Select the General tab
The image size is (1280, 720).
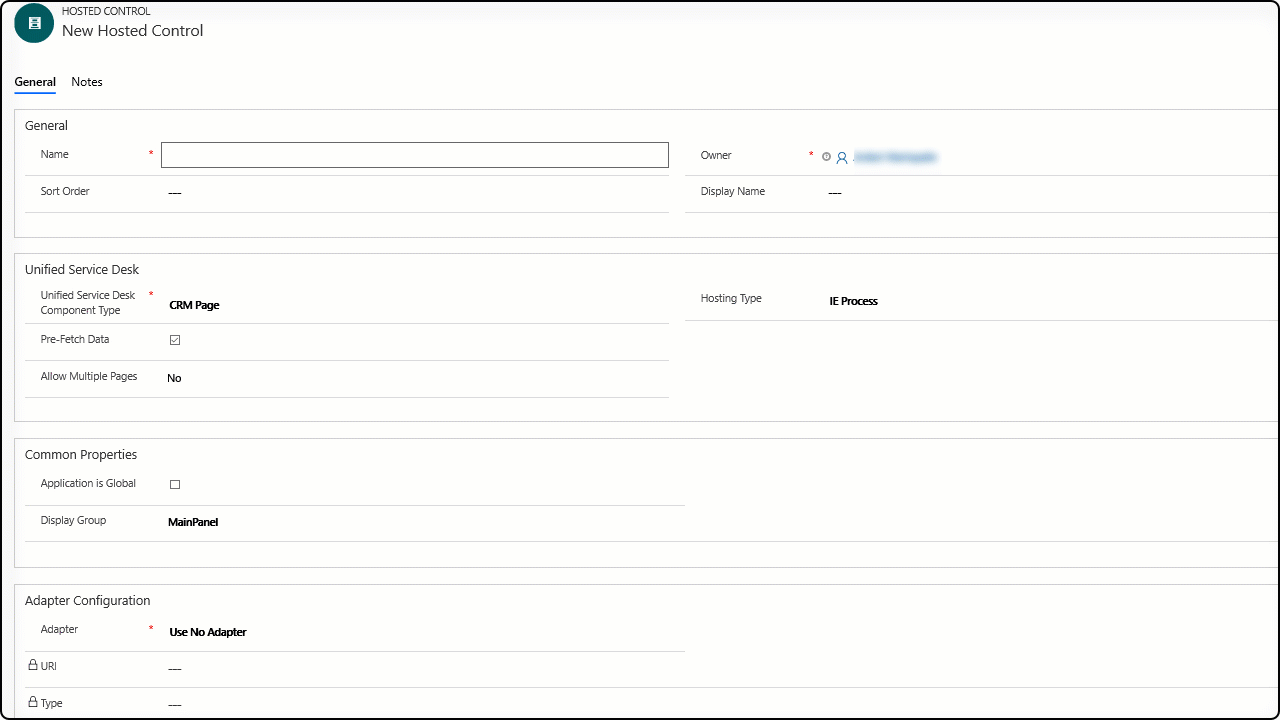tap(35, 82)
